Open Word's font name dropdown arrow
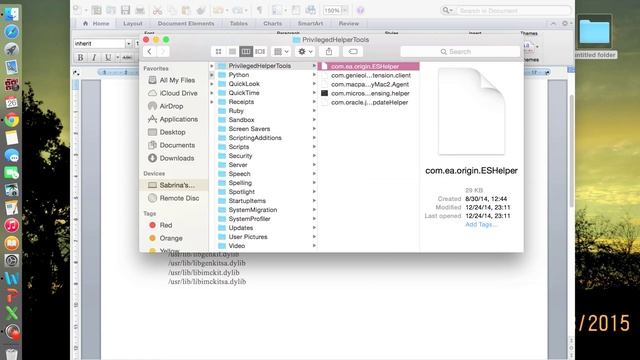Image resolution: width=640 pixels, height=360 pixels. 129,43
